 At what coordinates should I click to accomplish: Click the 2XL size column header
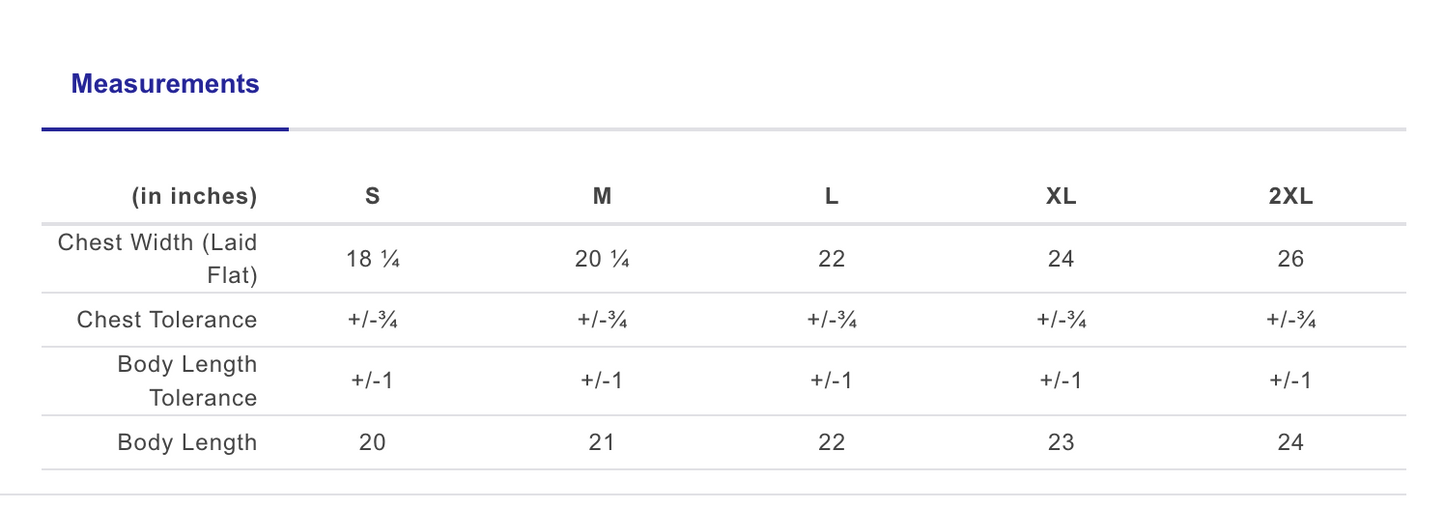pos(1290,197)
